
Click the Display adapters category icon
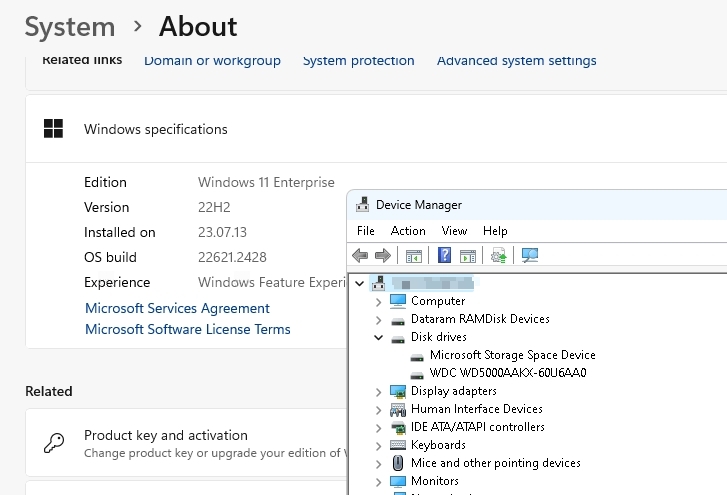click(398, 392)
